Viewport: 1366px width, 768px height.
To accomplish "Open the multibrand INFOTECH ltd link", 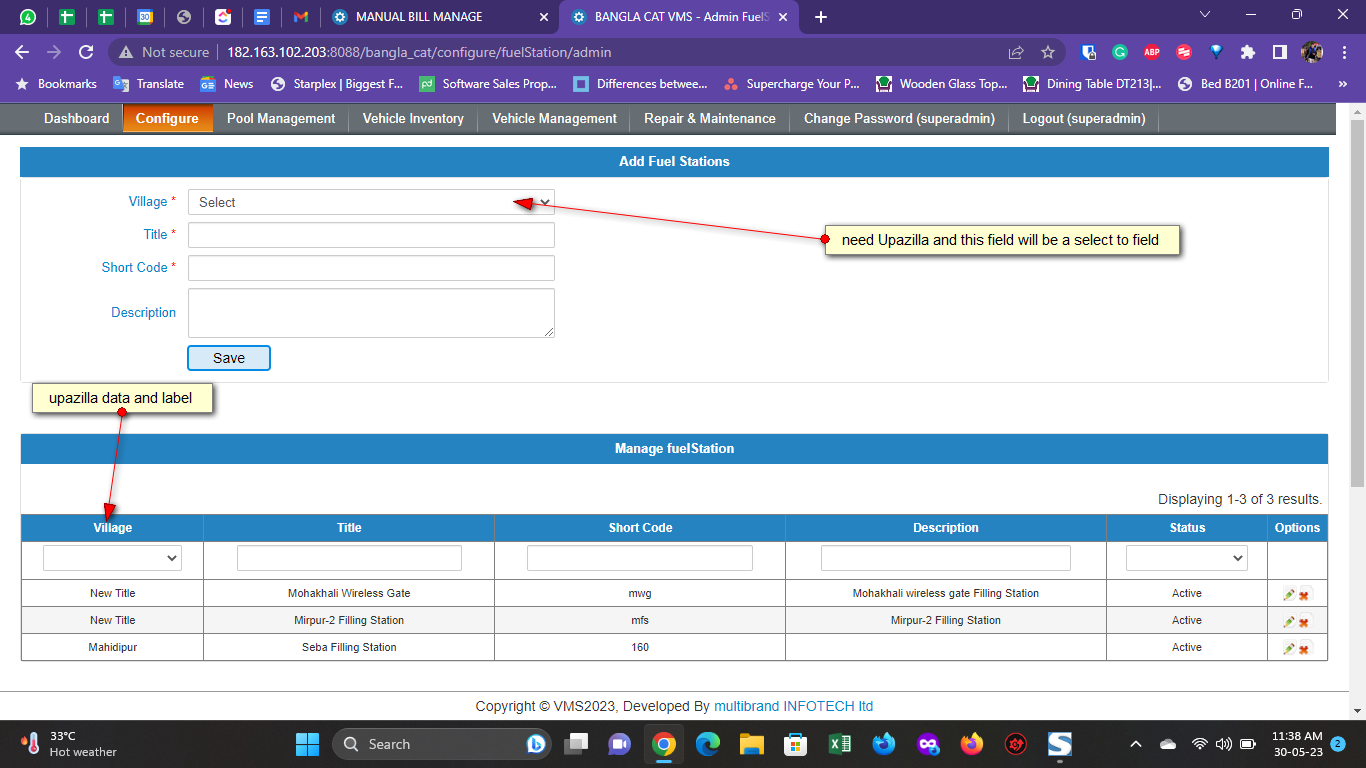I will point(793,706).
